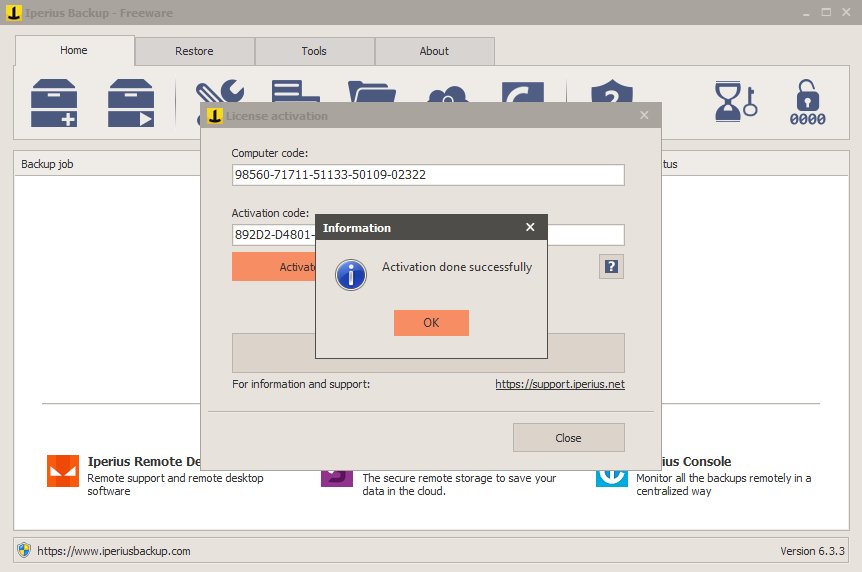Click the blue information icon
862x572 pixels.
(351, 275)
